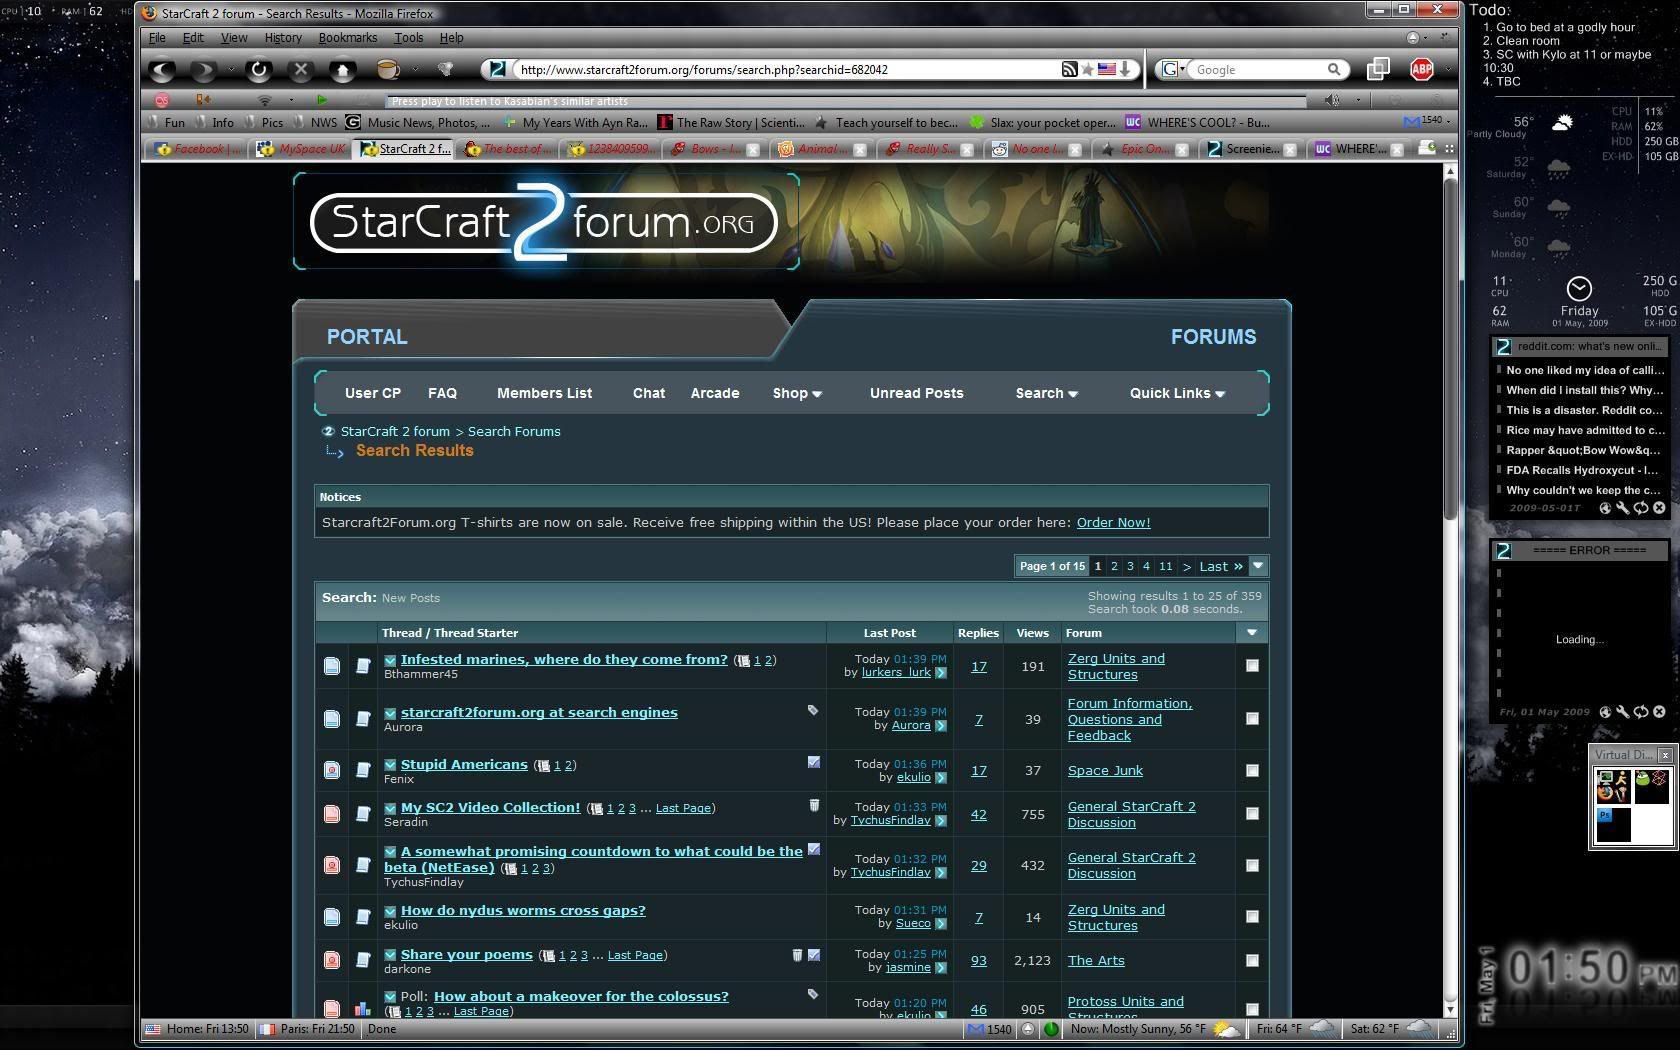
Task: Close the reddit feed gadget
Action: click(1659, 508)
